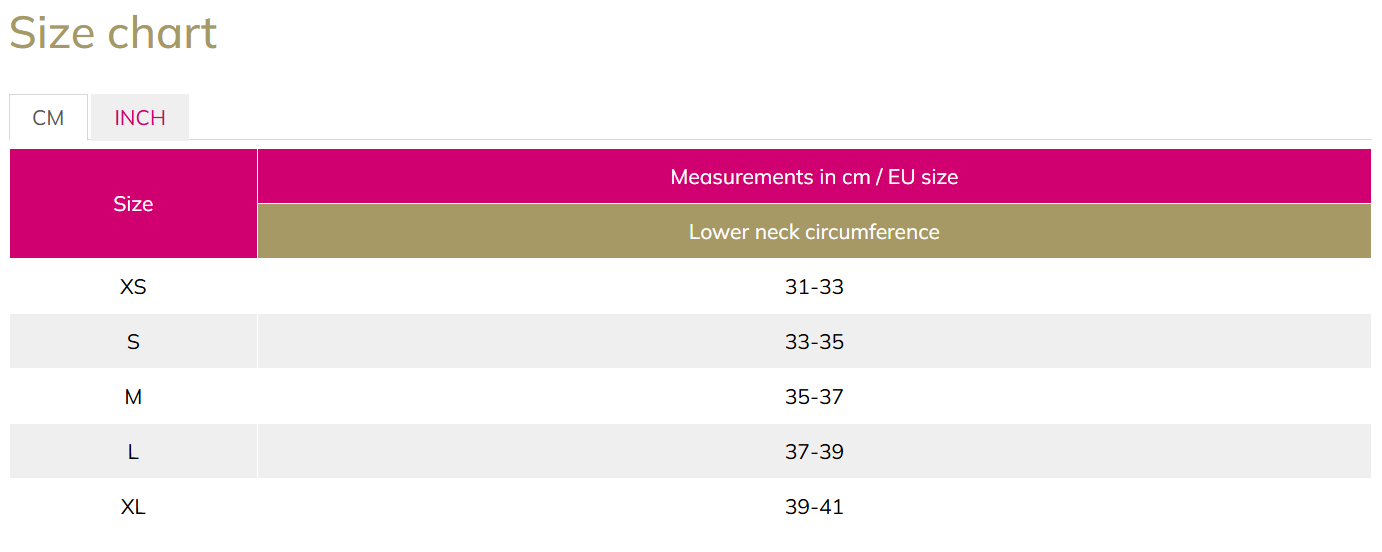This screenshot has width=1382, height=552.
Task: Click the Measurements in cm / EU size header
Action: pyautogui.click(x=814, y=177)
